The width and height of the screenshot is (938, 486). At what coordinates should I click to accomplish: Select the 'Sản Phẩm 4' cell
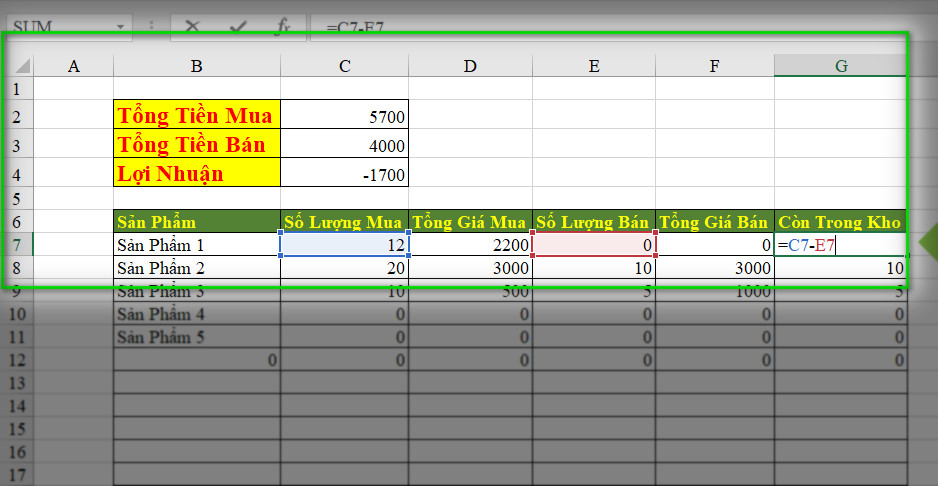tap(197, 314)
